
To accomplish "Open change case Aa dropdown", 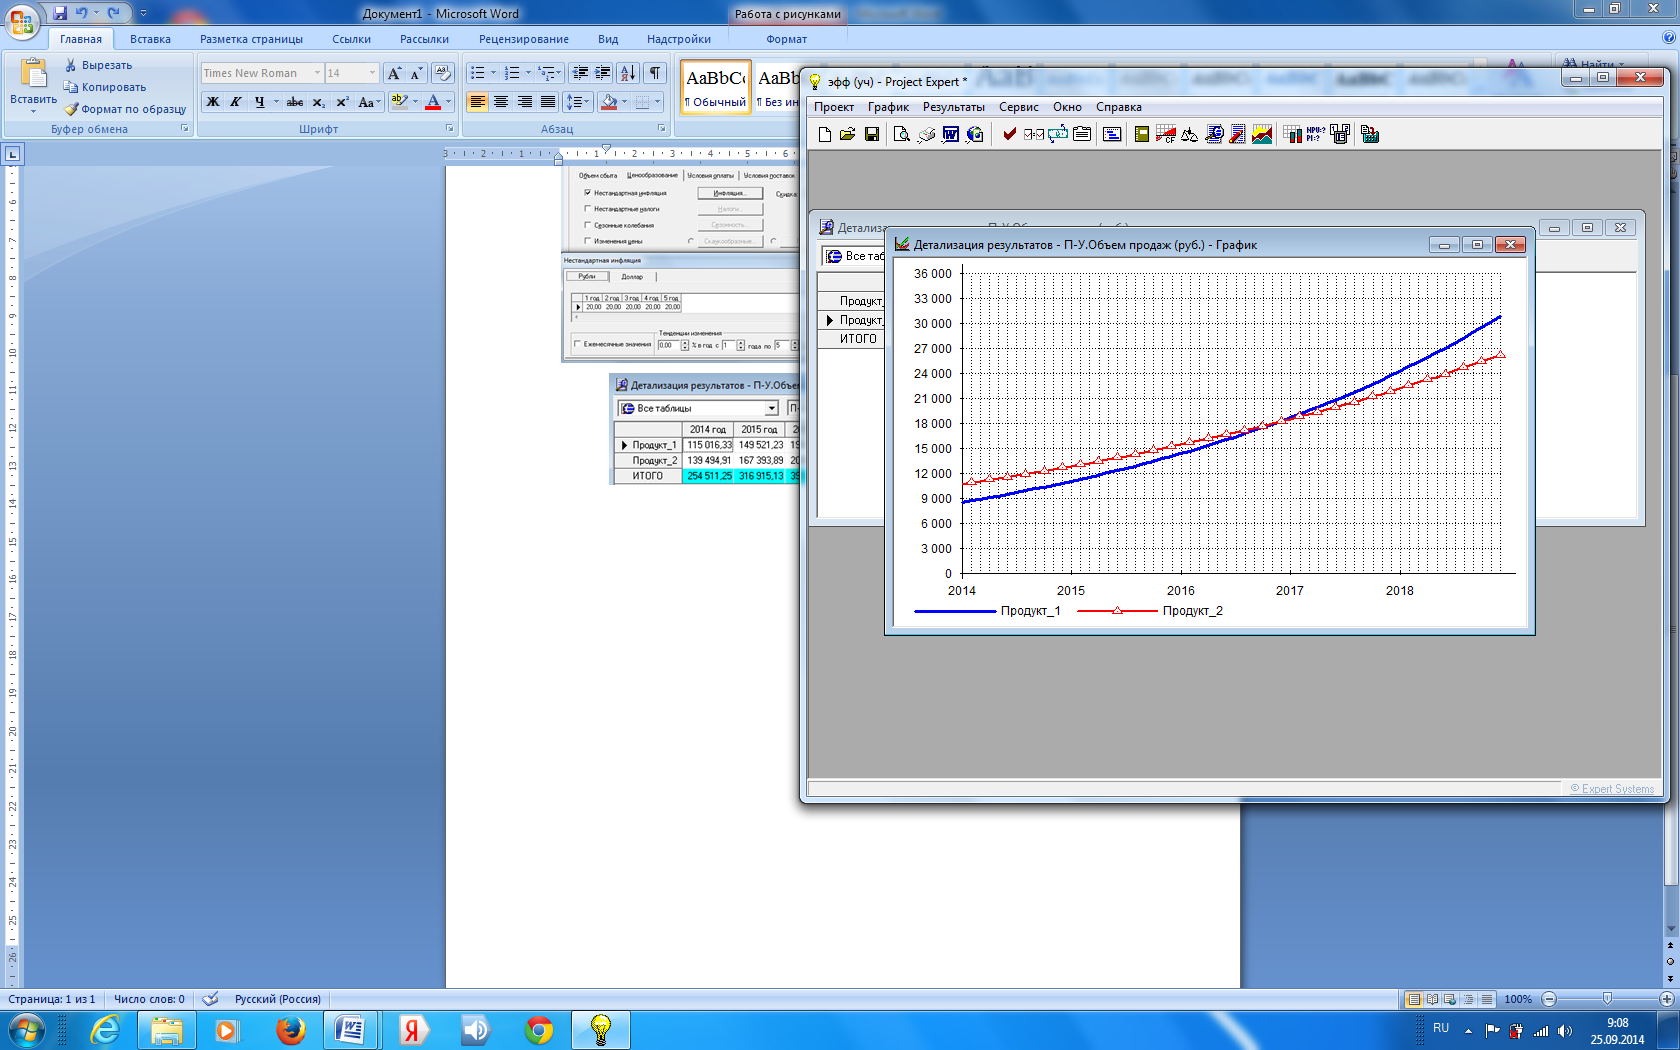I will tap(369, 102).
